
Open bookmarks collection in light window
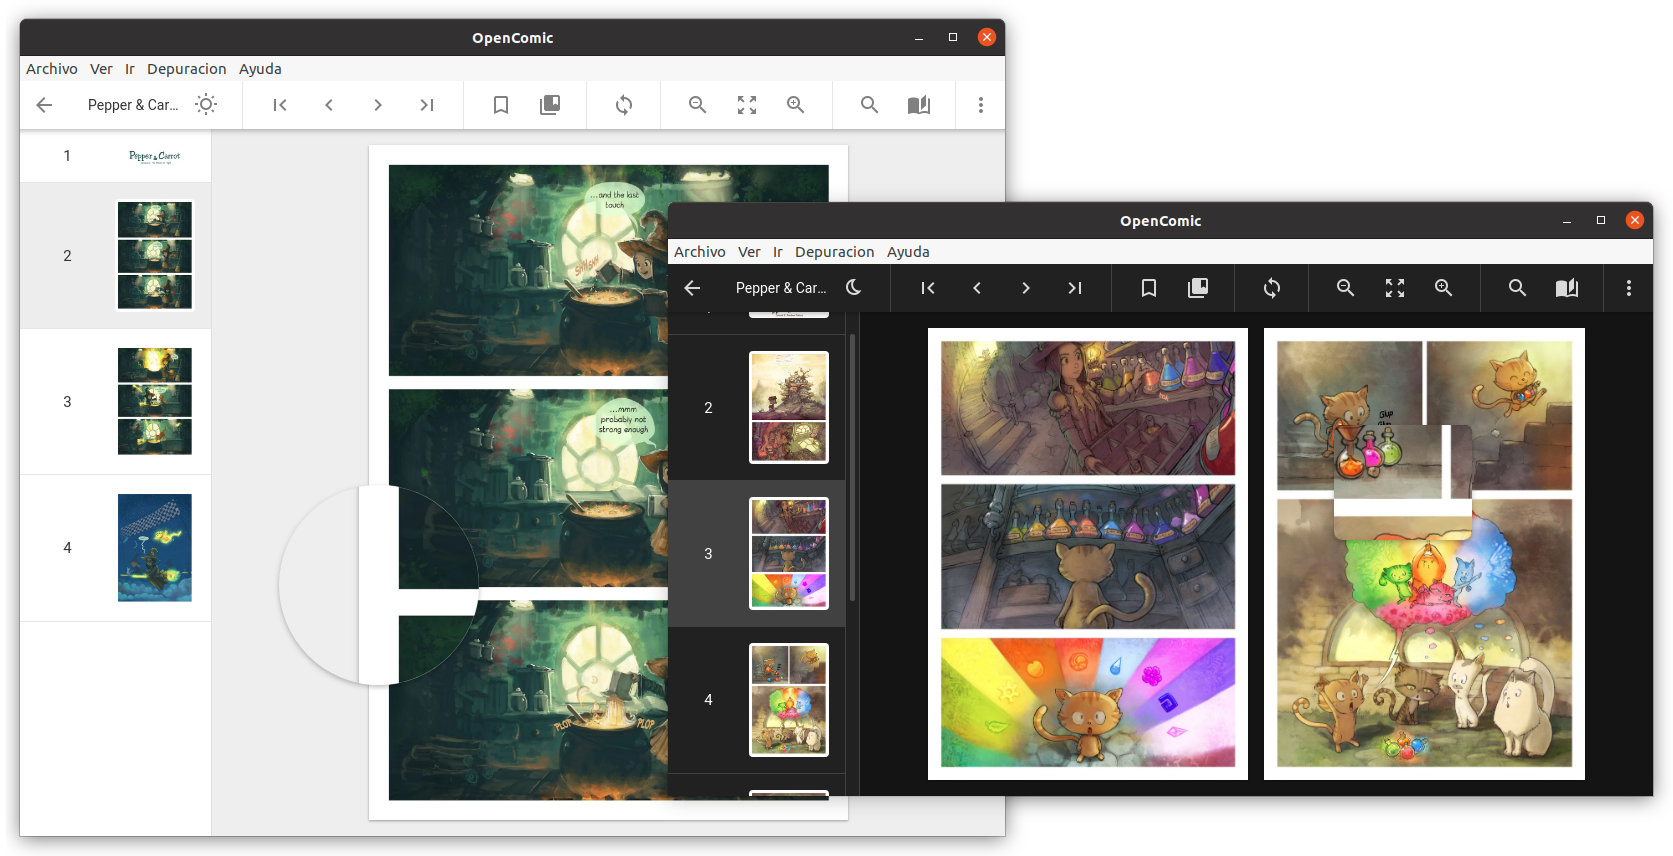[x=550, y=105]
